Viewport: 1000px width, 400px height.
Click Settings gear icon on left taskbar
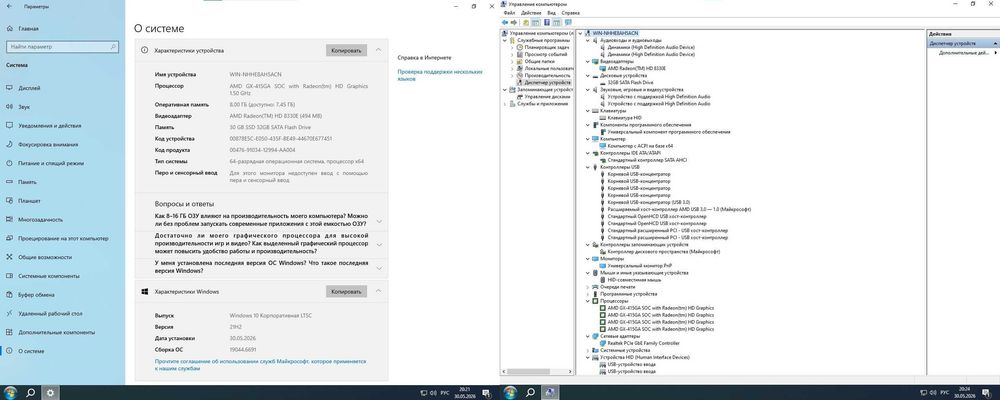pos(50,392)
